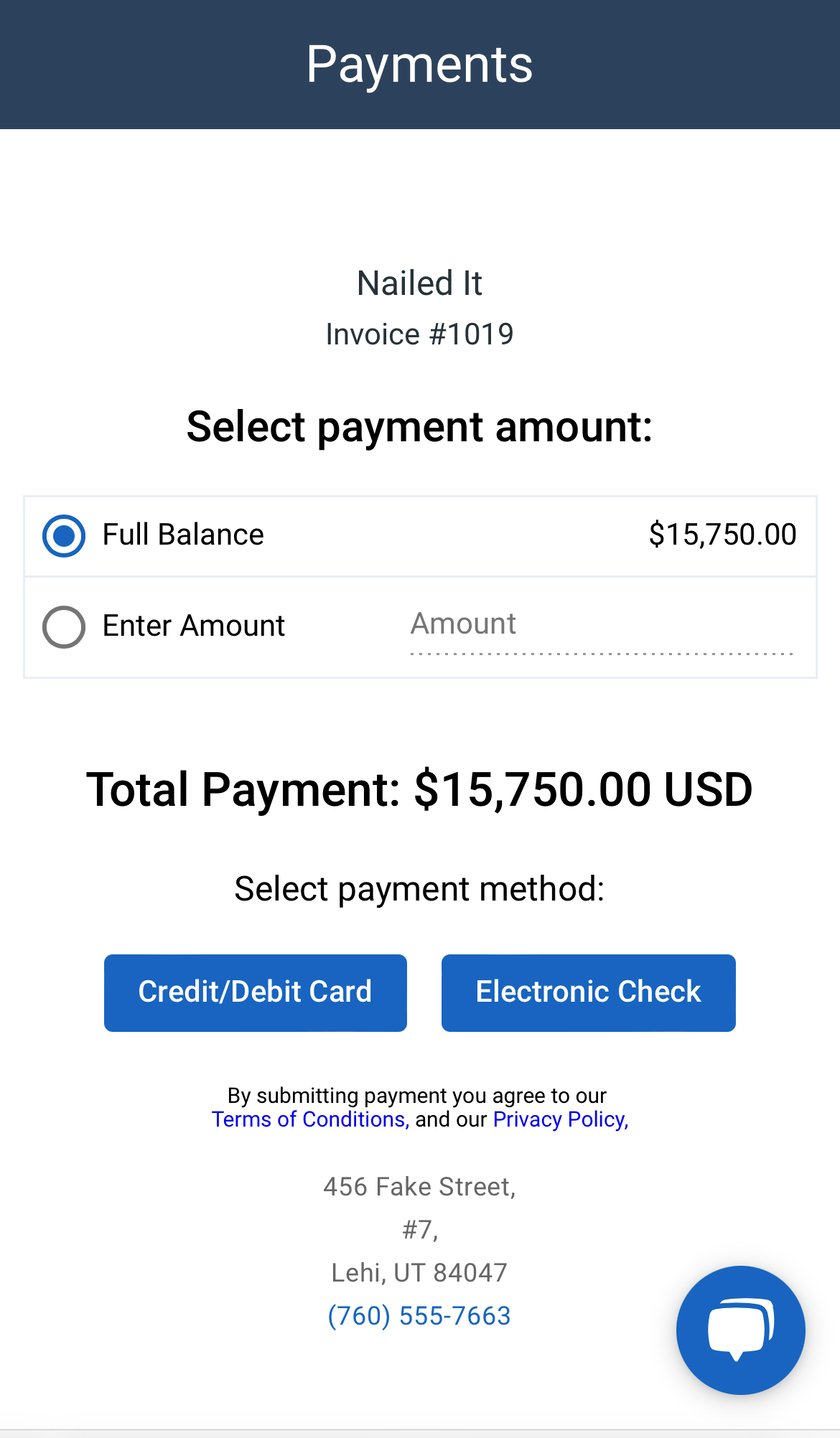Image resolution: width=840 pixels, height=1438 pixels.
Task: Open Terms of Conditions hyperlink
Action: point(308,1119)
